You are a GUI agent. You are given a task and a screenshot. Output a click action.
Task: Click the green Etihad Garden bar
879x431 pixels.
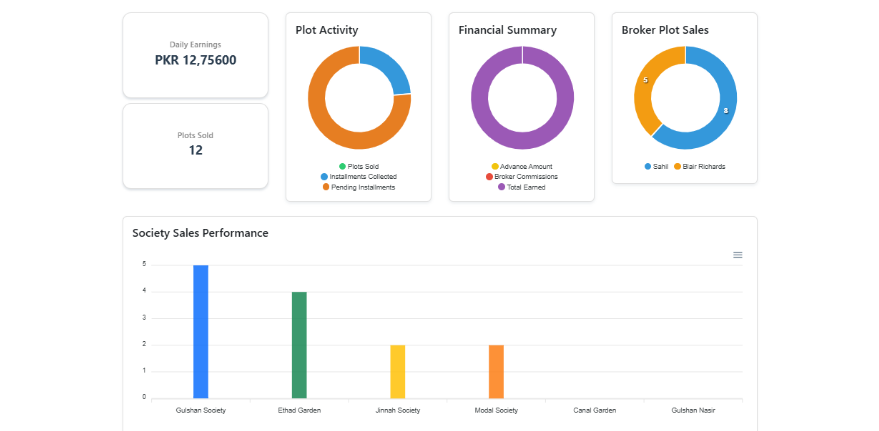click(299, 344)
